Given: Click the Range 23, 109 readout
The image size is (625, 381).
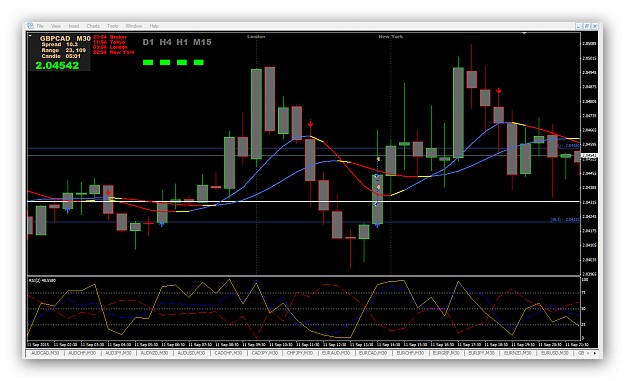Looking at the screenshot, I should point(63,50).
